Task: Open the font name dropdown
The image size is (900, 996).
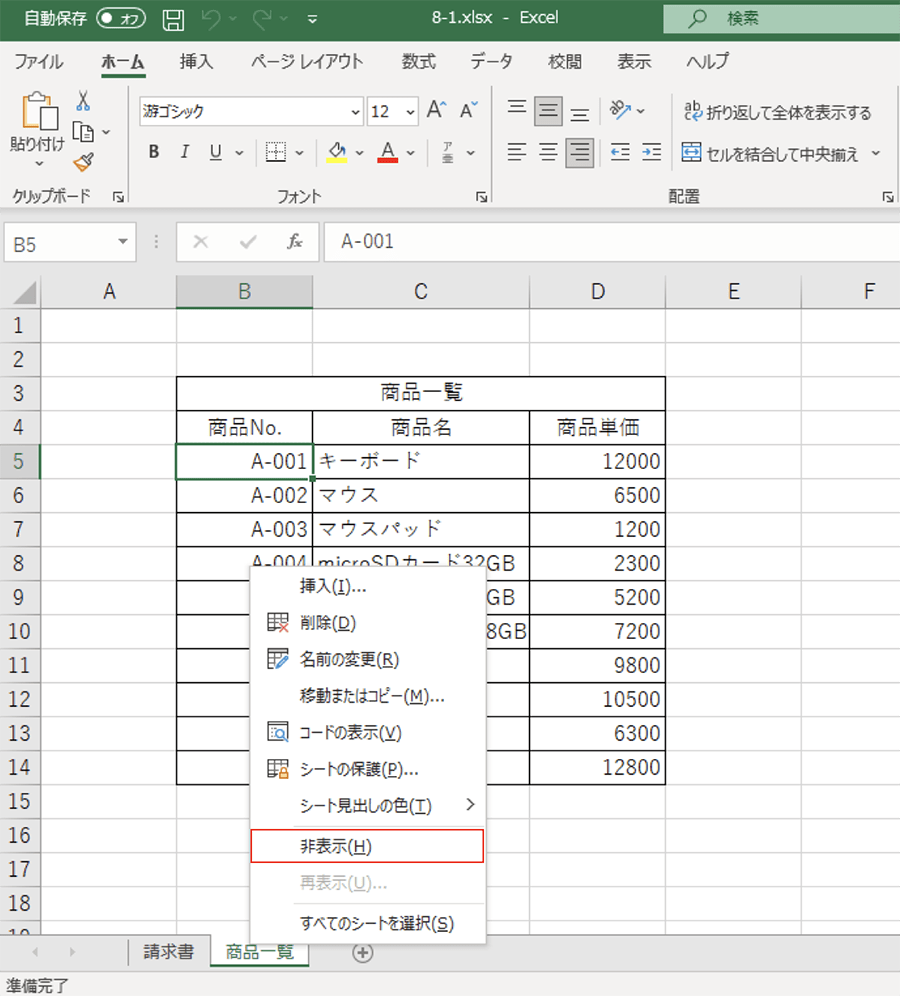Action: pos(355,112)
